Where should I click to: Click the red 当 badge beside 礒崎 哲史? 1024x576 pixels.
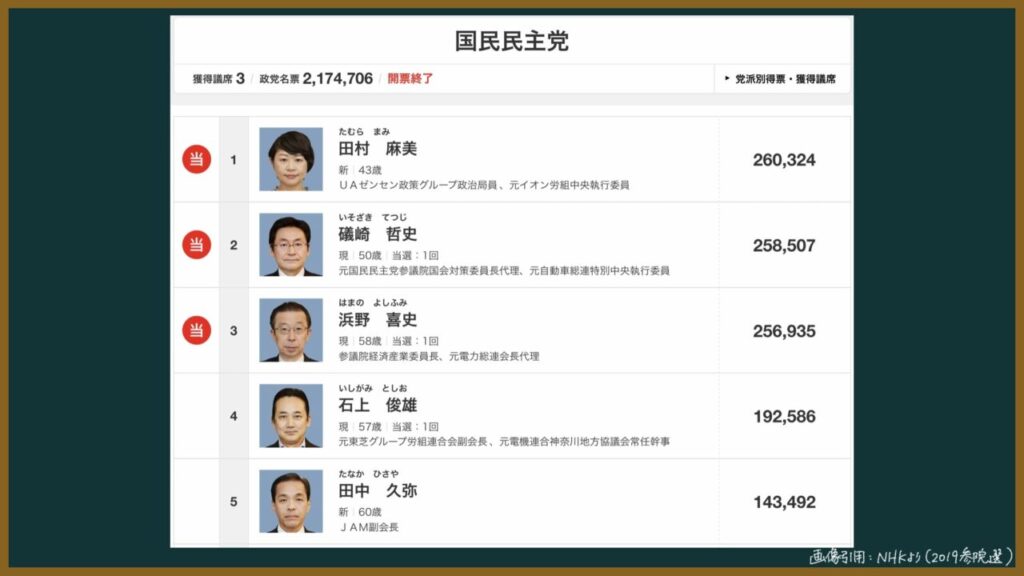tap(196, 245)
